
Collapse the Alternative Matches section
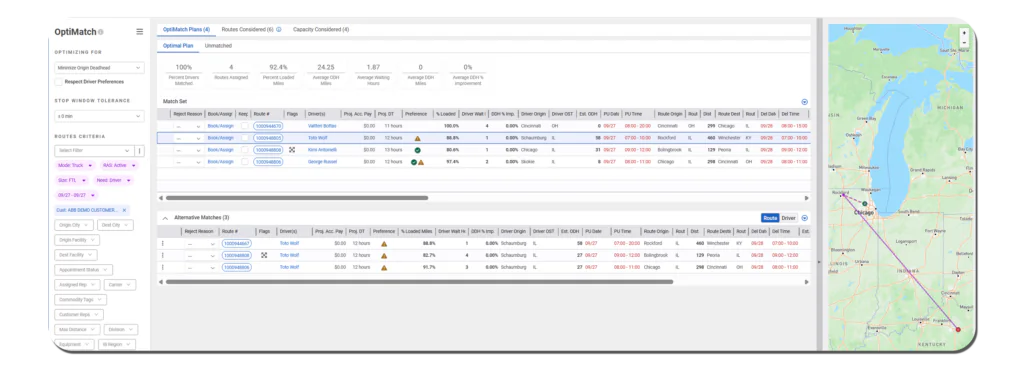165,218
